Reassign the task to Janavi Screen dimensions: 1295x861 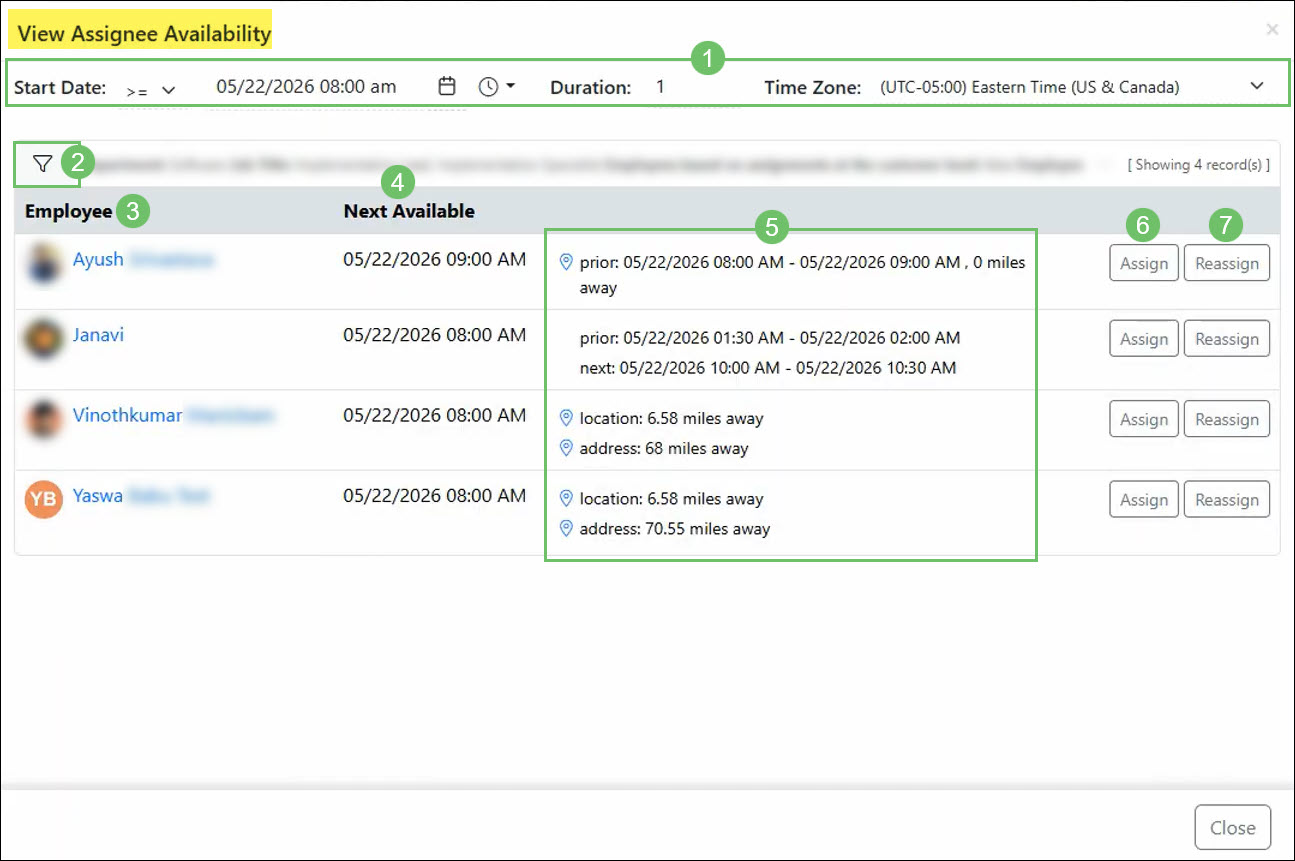(x=1227, y=339)
